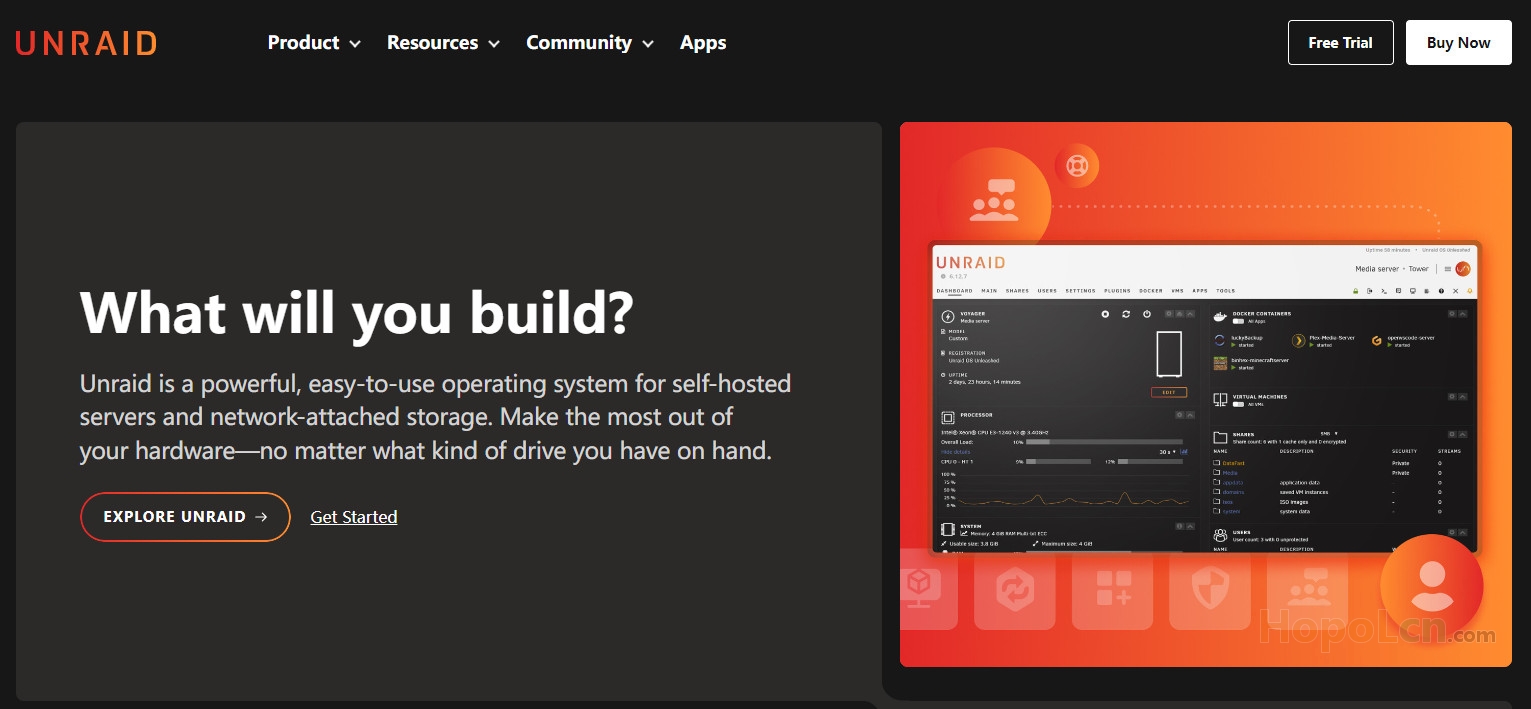Click the reboot arrows icon in Voyager panel
This screenshot has height=709, width=1531.
[1126, 314]
